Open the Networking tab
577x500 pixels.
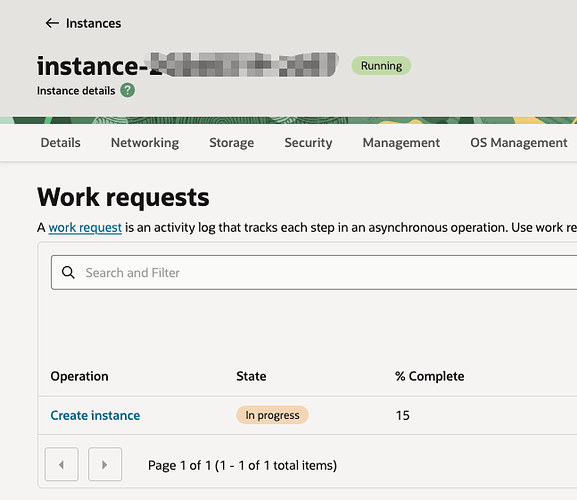[145, 143]
